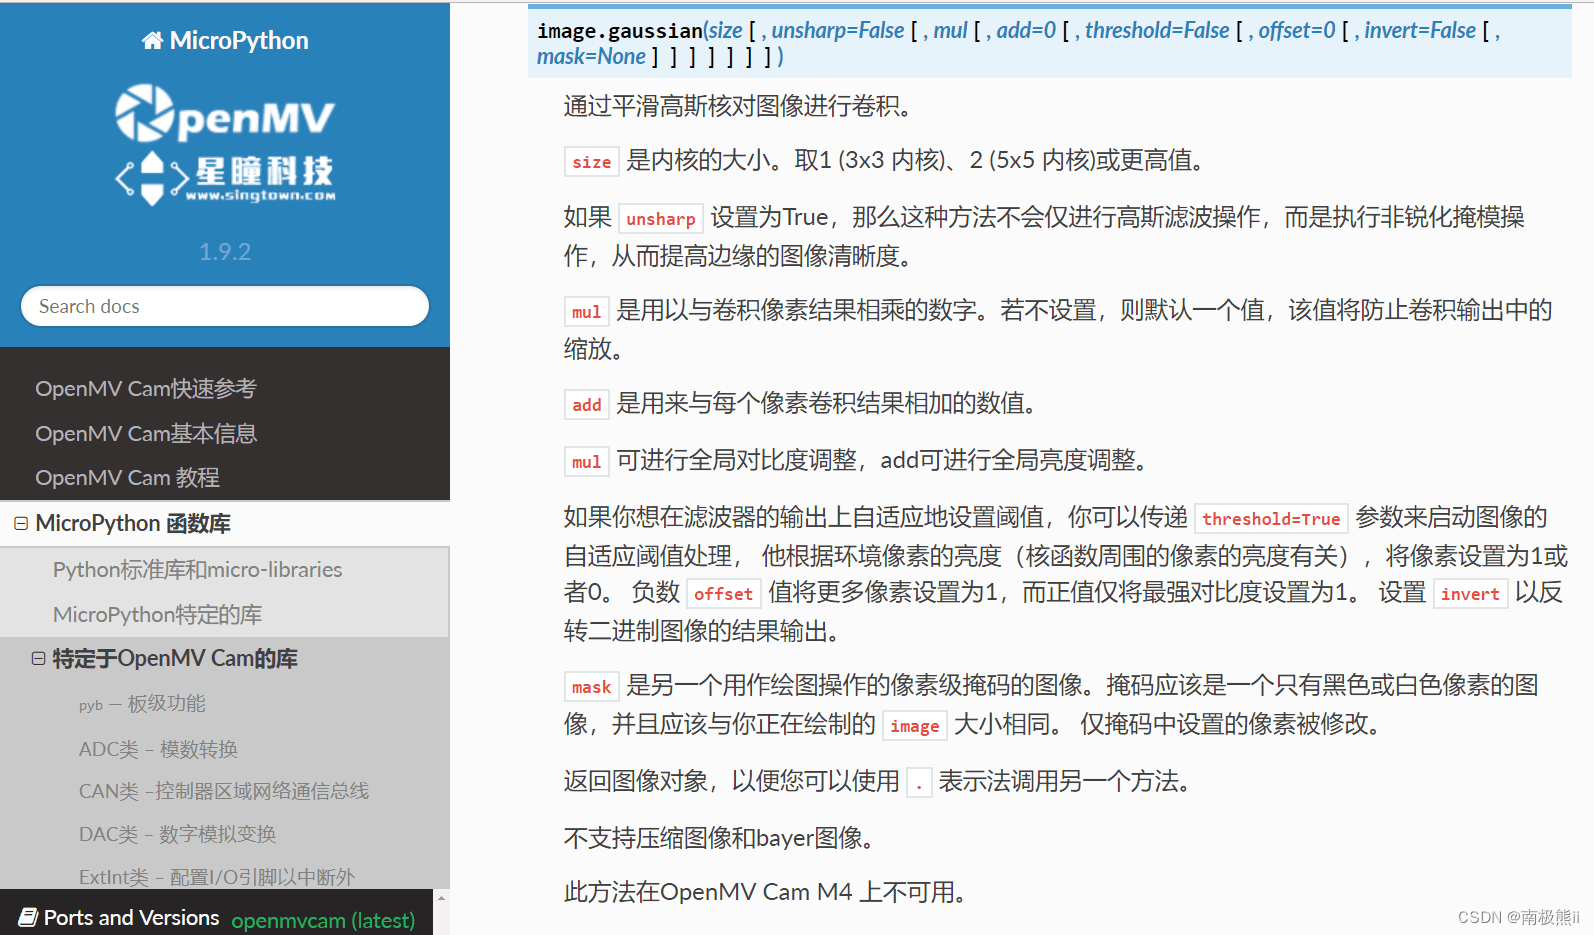Open ADC类 – 模数转换 page

[158, 749]
